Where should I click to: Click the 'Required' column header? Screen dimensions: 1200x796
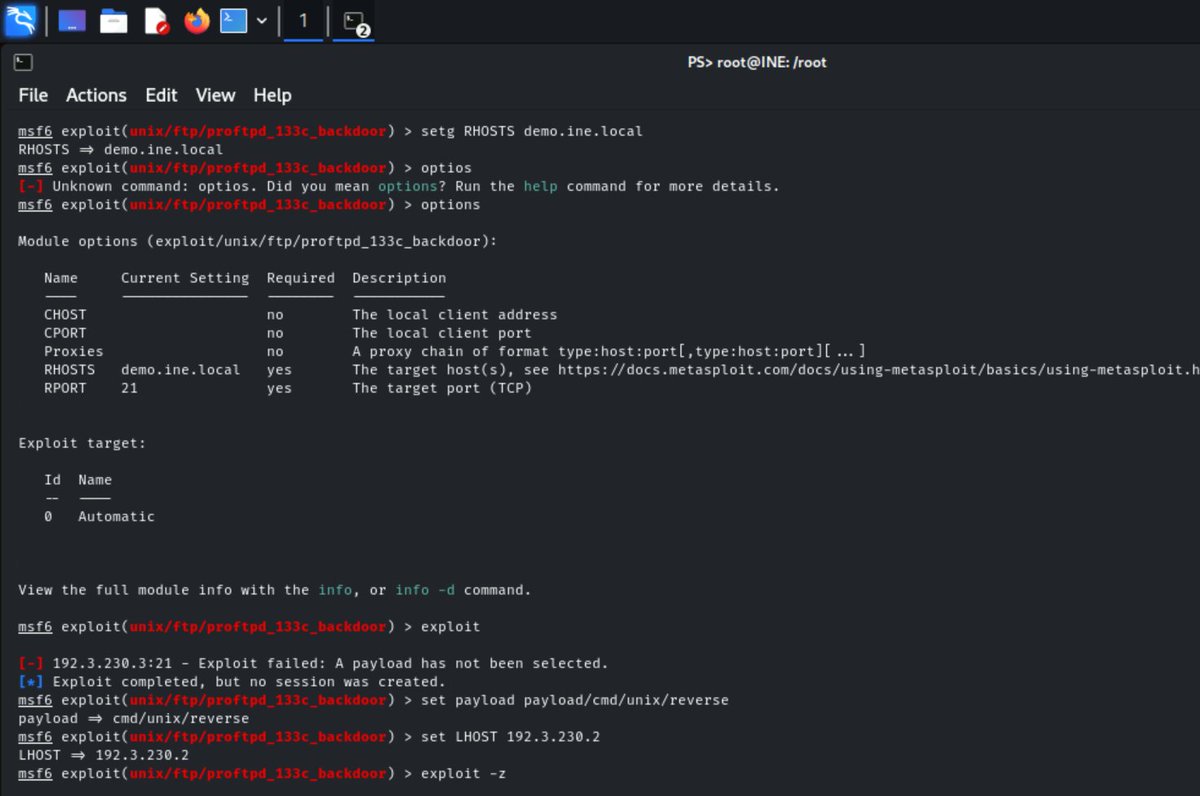tap(301, 278)
